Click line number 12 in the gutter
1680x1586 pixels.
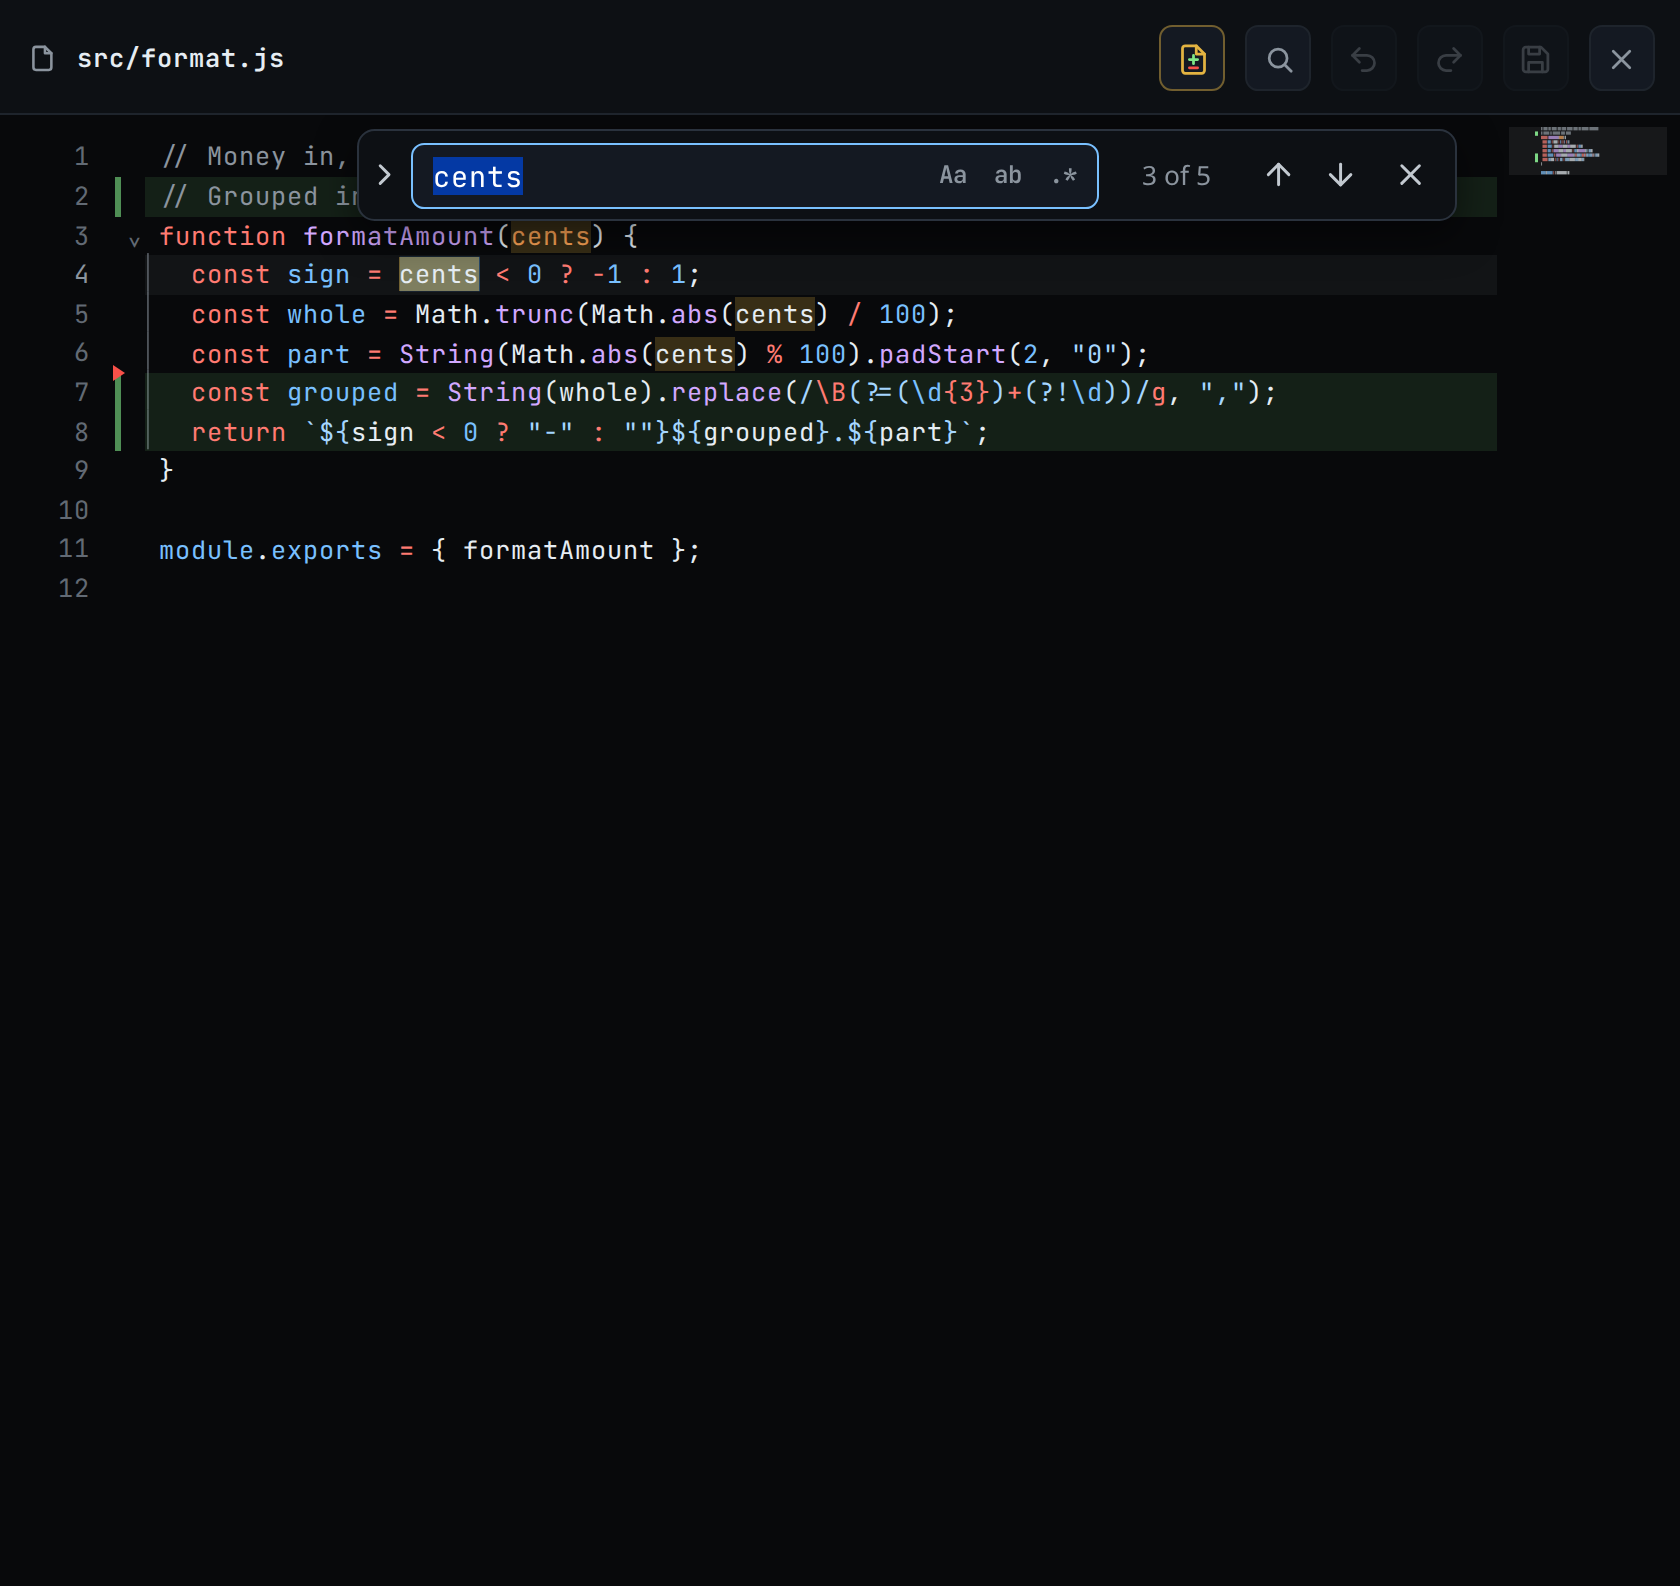click(x=73, y=589)
